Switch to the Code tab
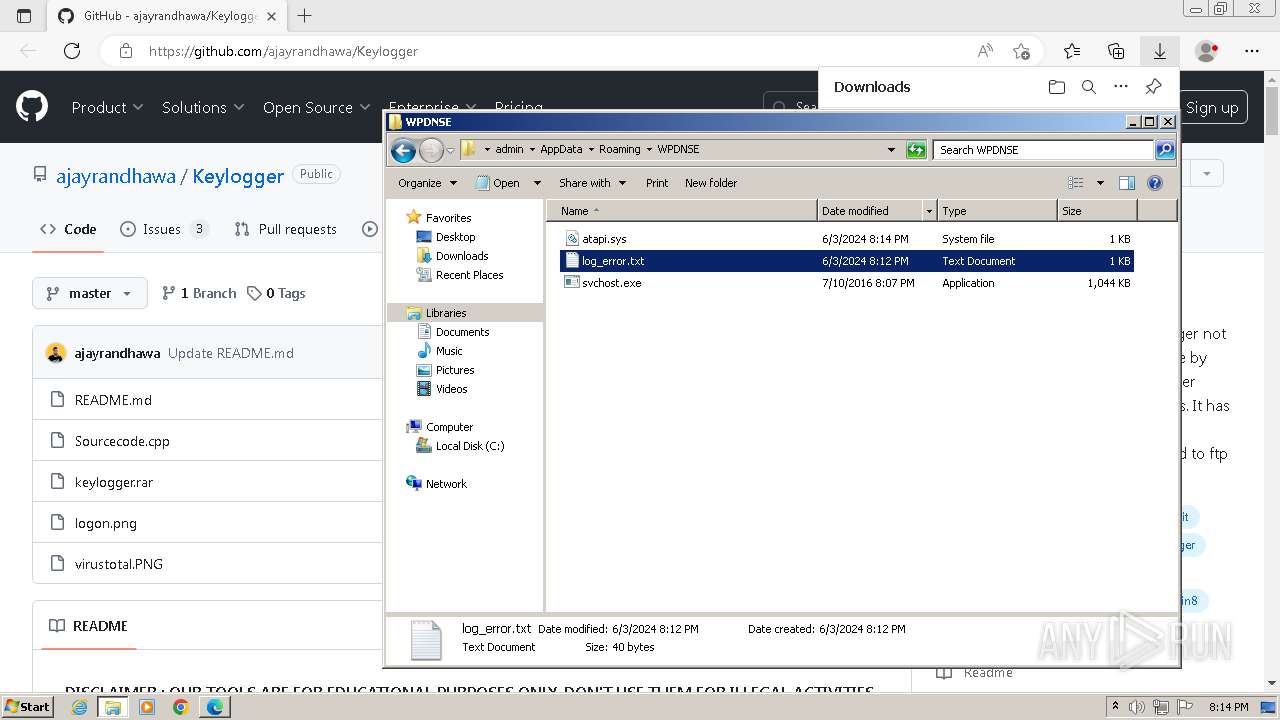The width and height of the screenshot is (1280, 720). tap(68, 229)
